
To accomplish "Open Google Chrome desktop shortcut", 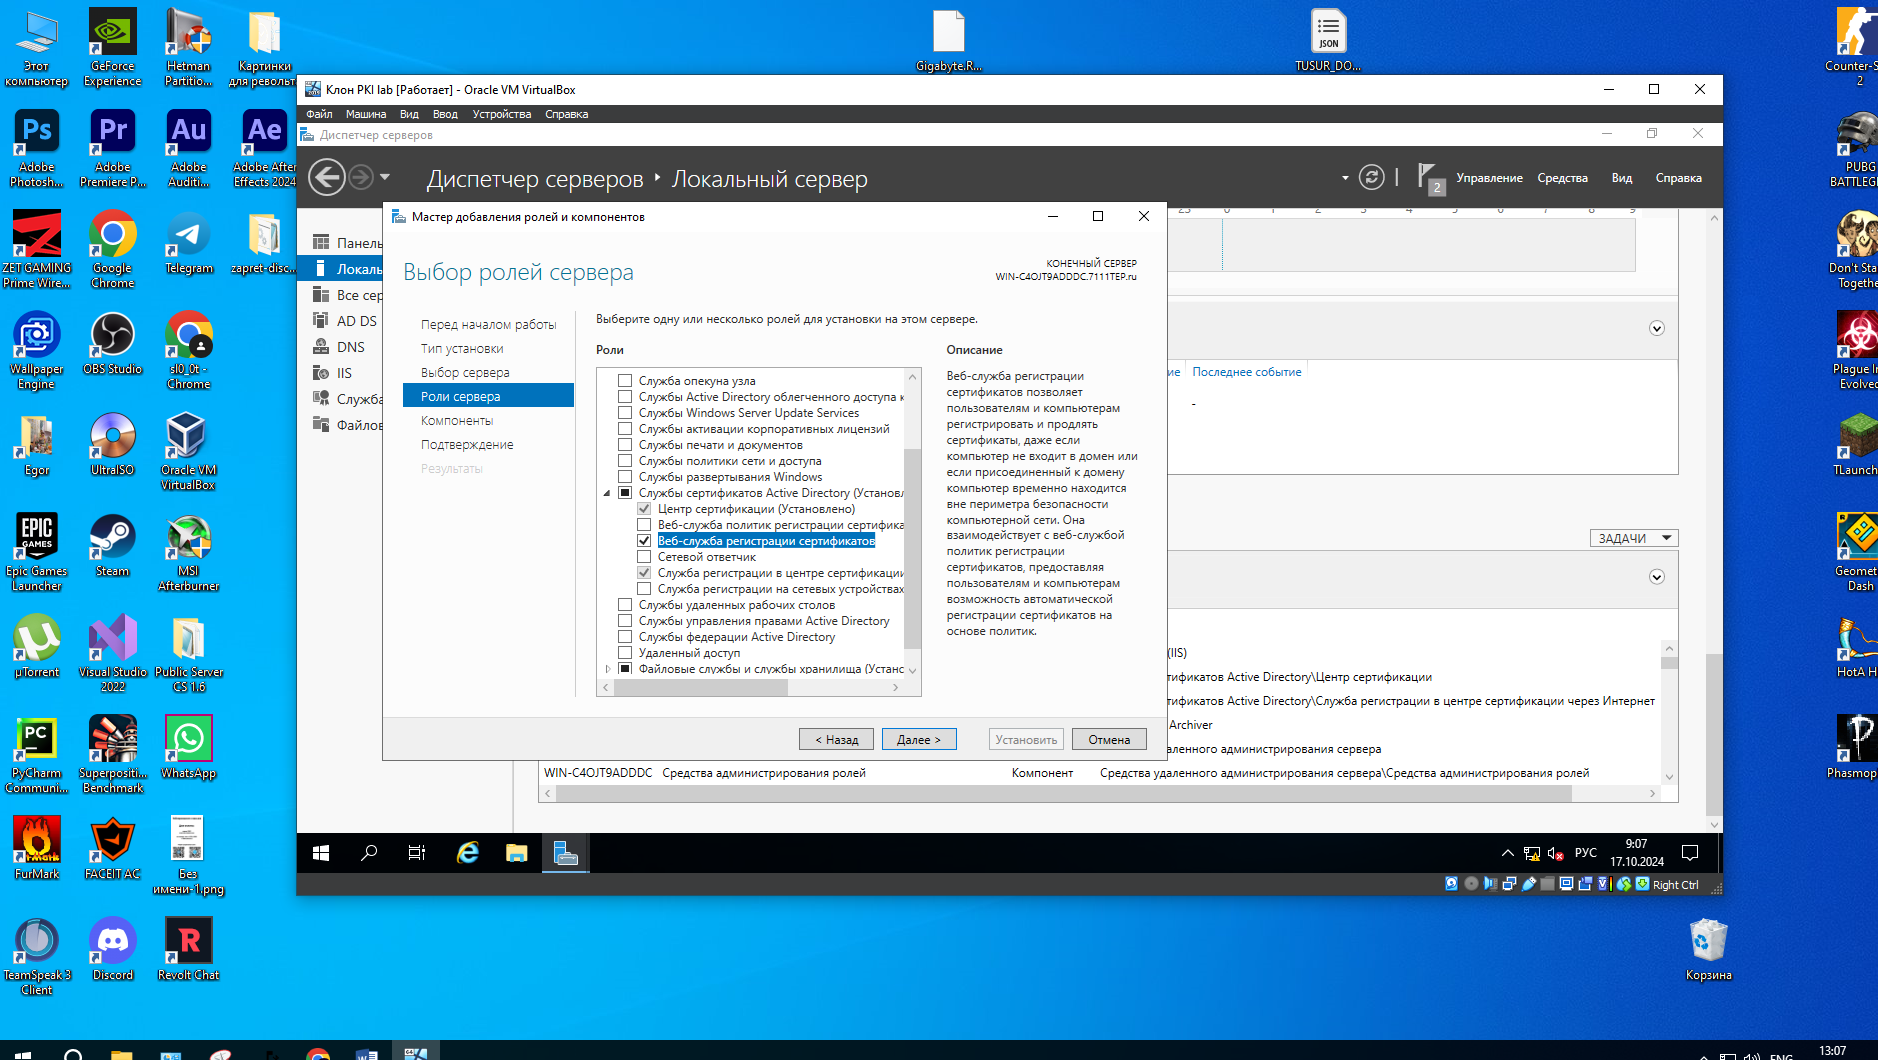I will (113, 250).
